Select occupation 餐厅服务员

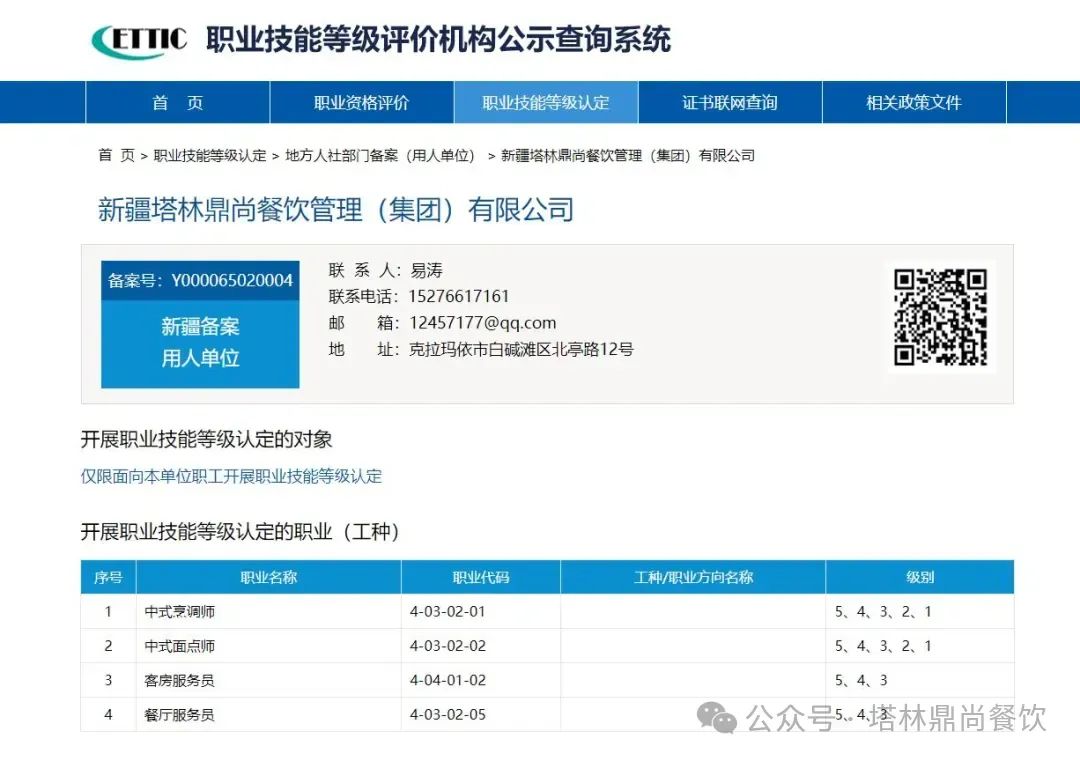[180, 715]
